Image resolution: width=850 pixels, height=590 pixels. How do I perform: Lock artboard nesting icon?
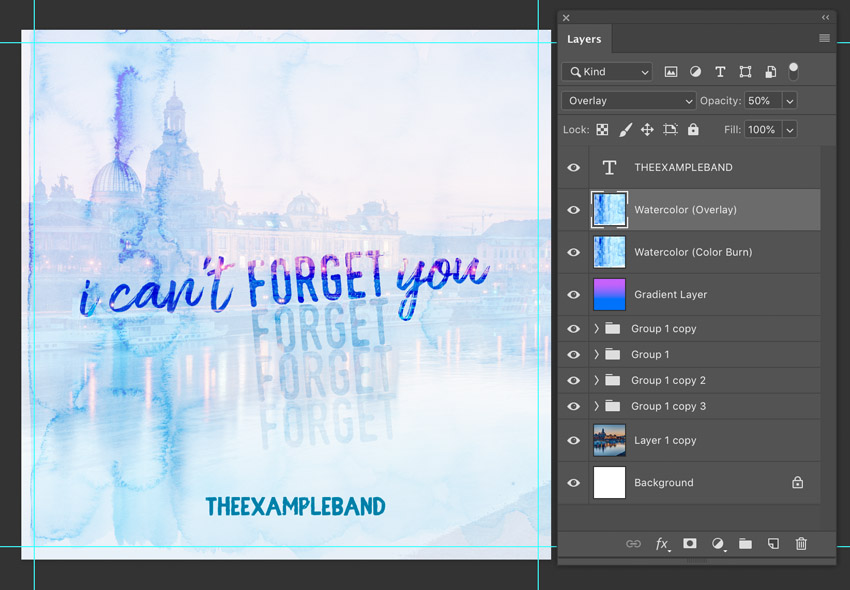pyautogui.click(x=670, y=130)
